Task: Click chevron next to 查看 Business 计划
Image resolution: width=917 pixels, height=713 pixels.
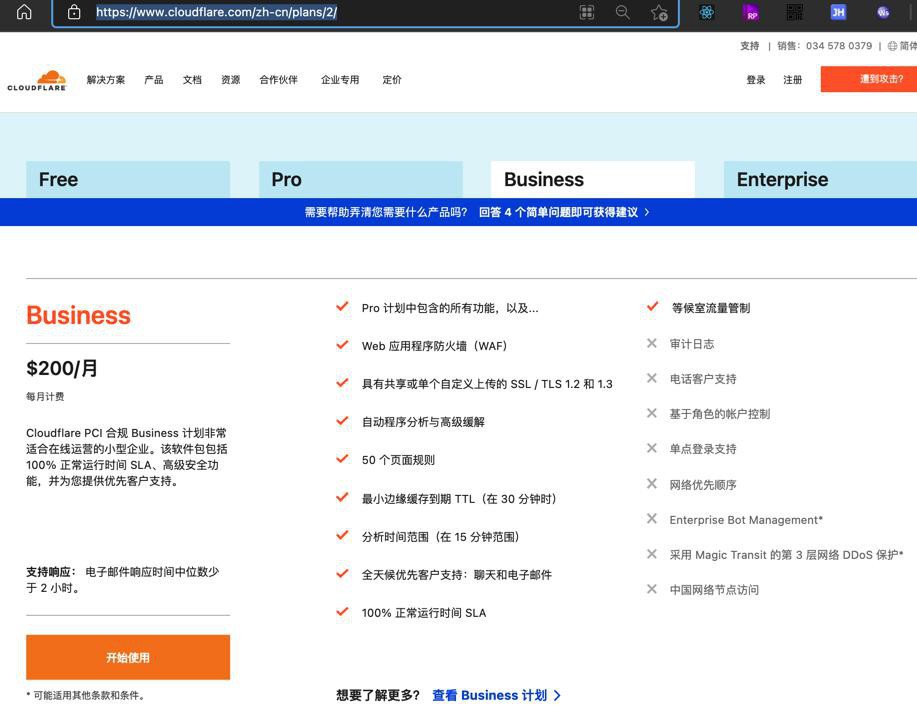Action: [x=557, y=695]
